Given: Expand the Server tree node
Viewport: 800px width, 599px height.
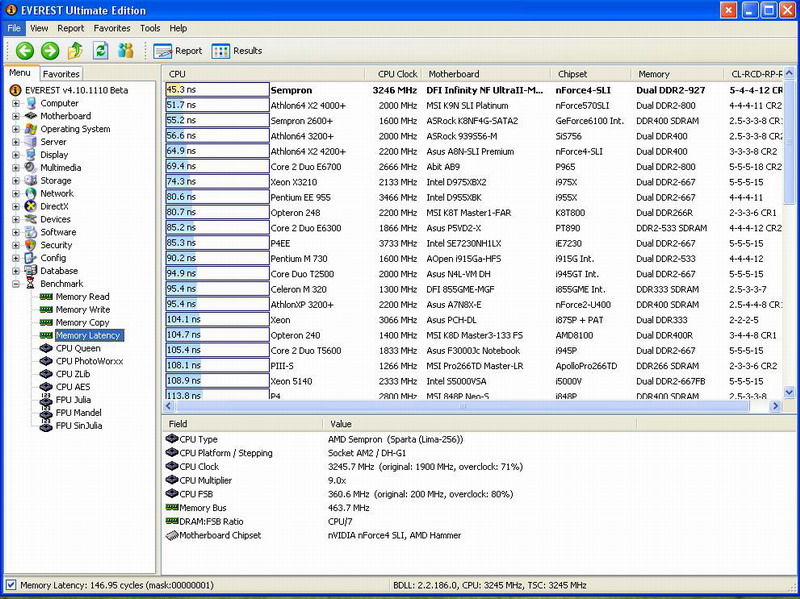Looking at the screenshot, I should pos(16,142).
